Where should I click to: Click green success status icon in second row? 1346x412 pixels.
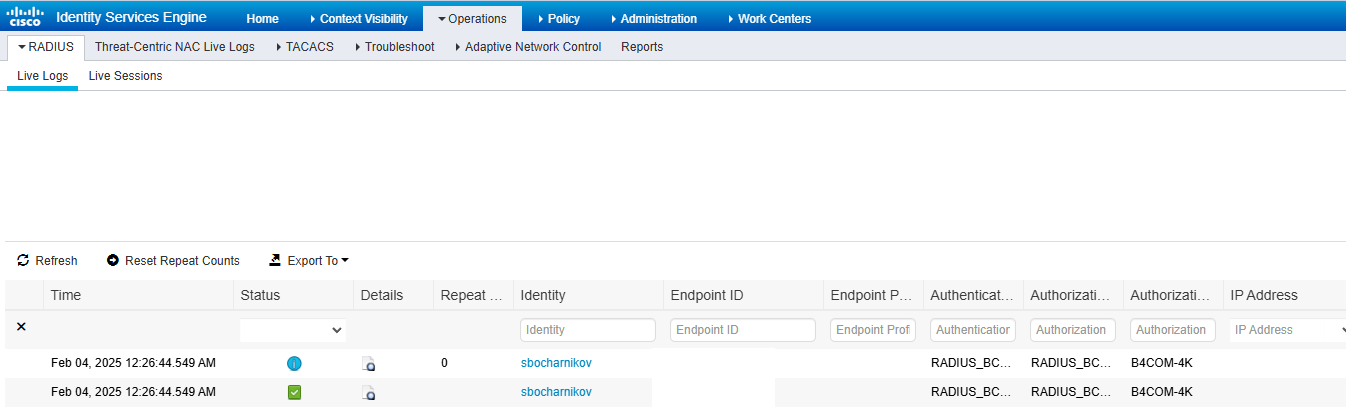coord(294,393)
